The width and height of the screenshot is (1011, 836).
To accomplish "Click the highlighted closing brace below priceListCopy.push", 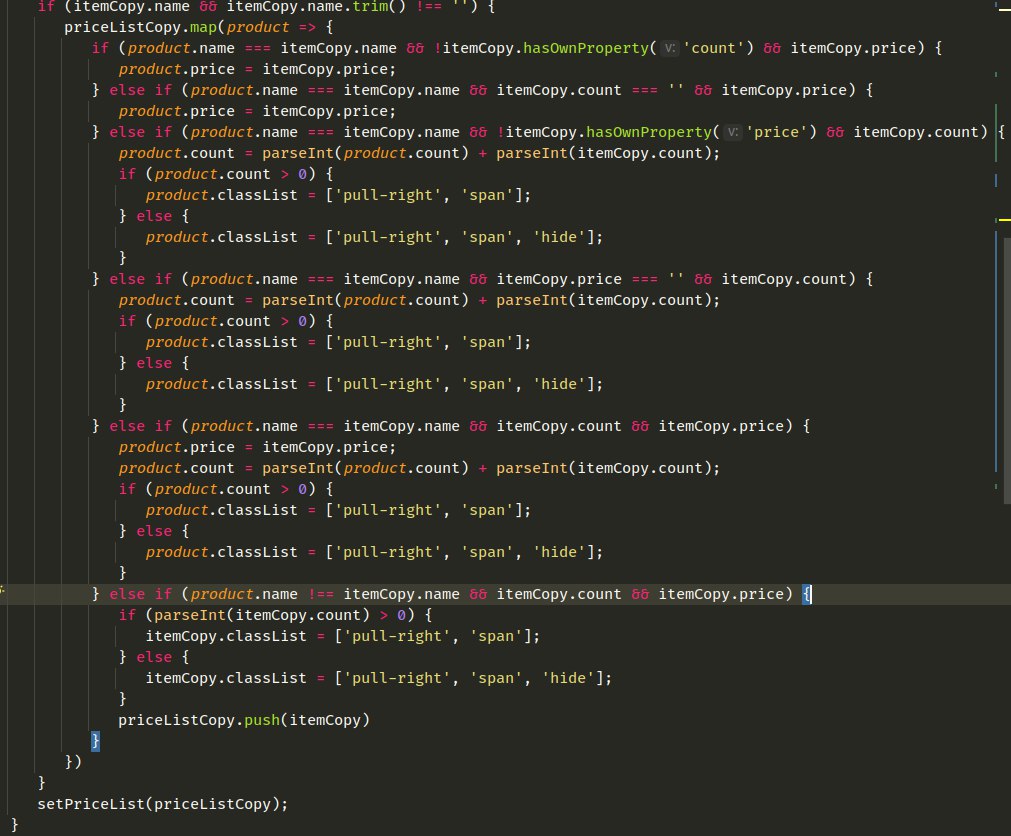I will [95, 741].
